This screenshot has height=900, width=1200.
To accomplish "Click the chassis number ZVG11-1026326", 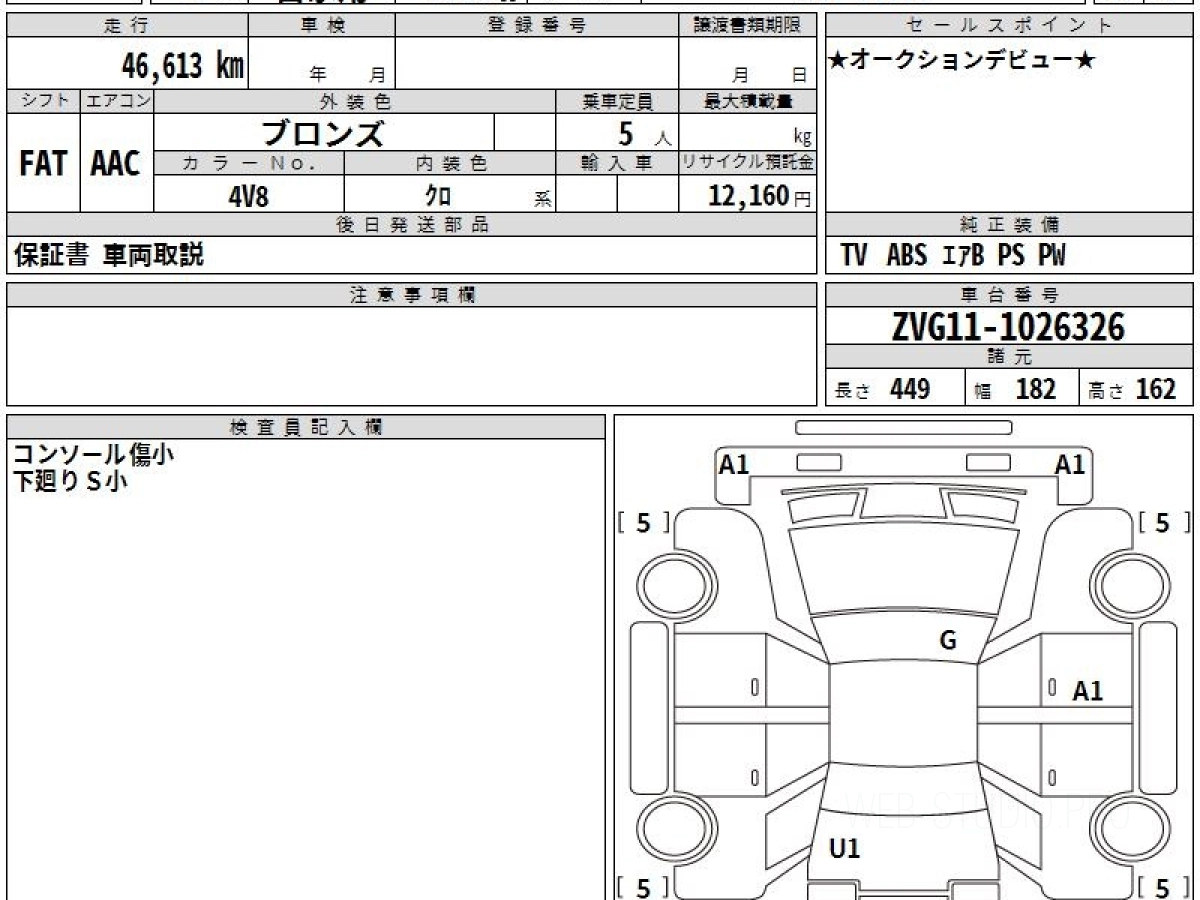I will pos(1009,326).
